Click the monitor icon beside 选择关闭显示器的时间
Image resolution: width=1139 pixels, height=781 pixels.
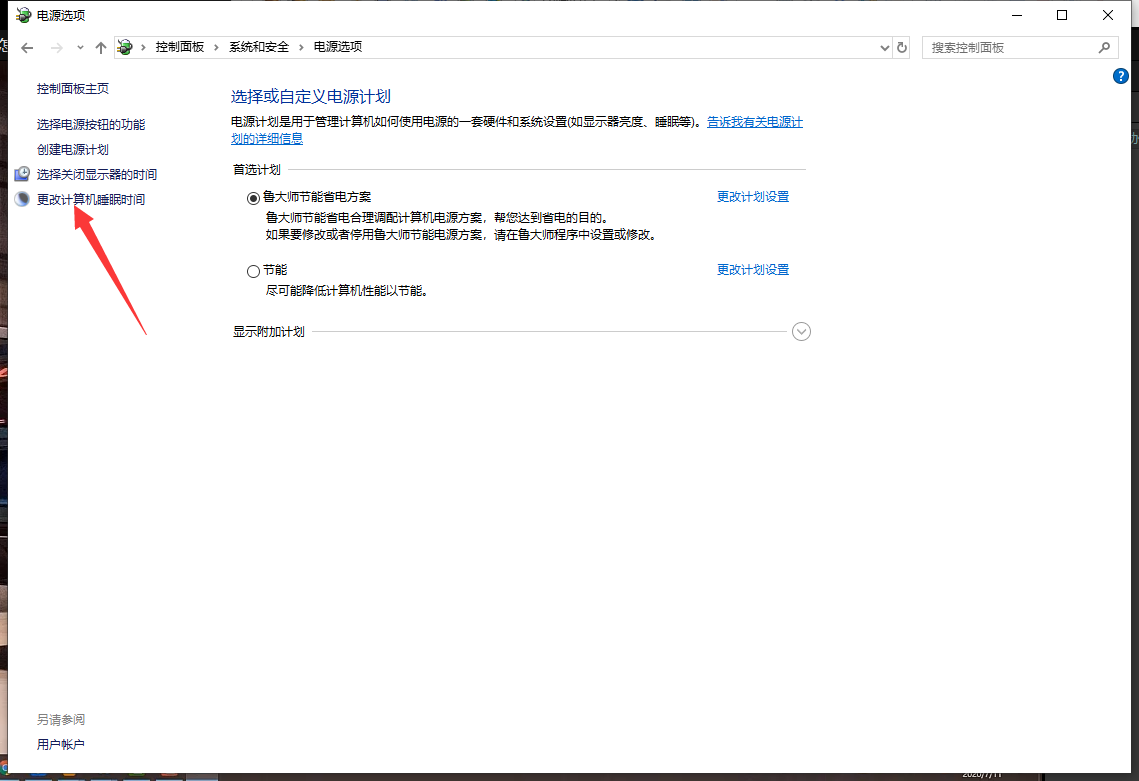click(22, 174)
